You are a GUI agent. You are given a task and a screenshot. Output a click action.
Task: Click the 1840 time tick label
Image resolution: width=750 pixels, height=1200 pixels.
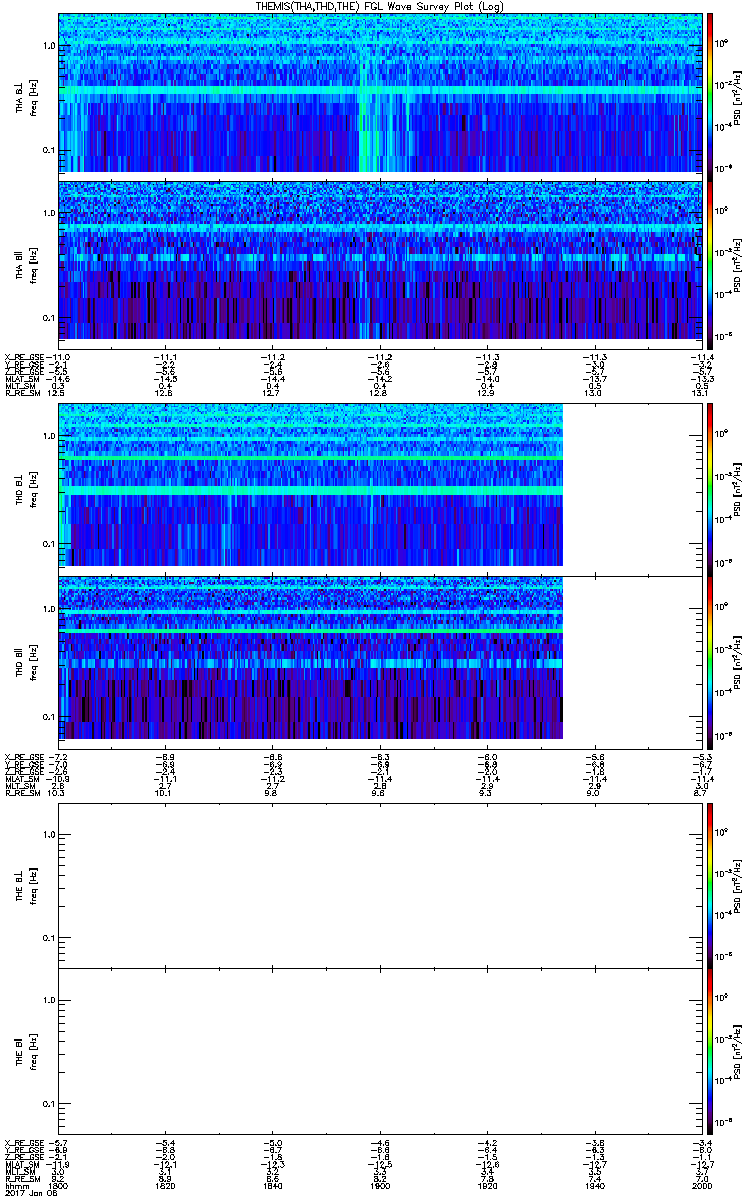click(x=272, y=1186)
